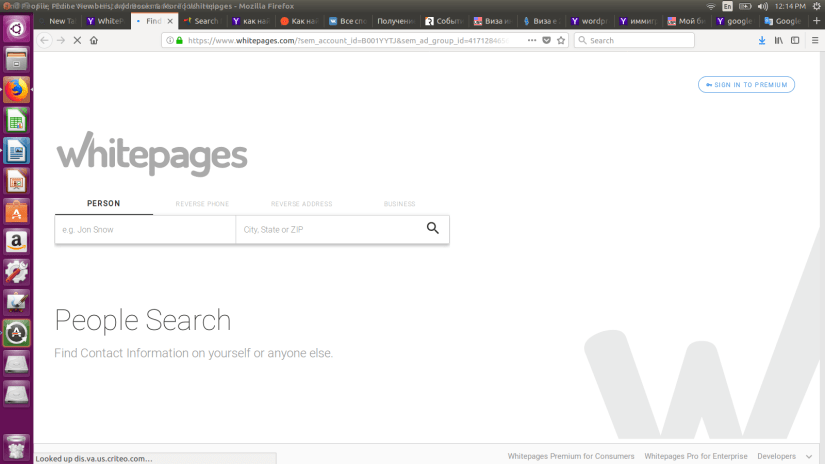Open System Settings gear-wrench icon
This screenshot has width=825, height=464.
click(16, 273)
